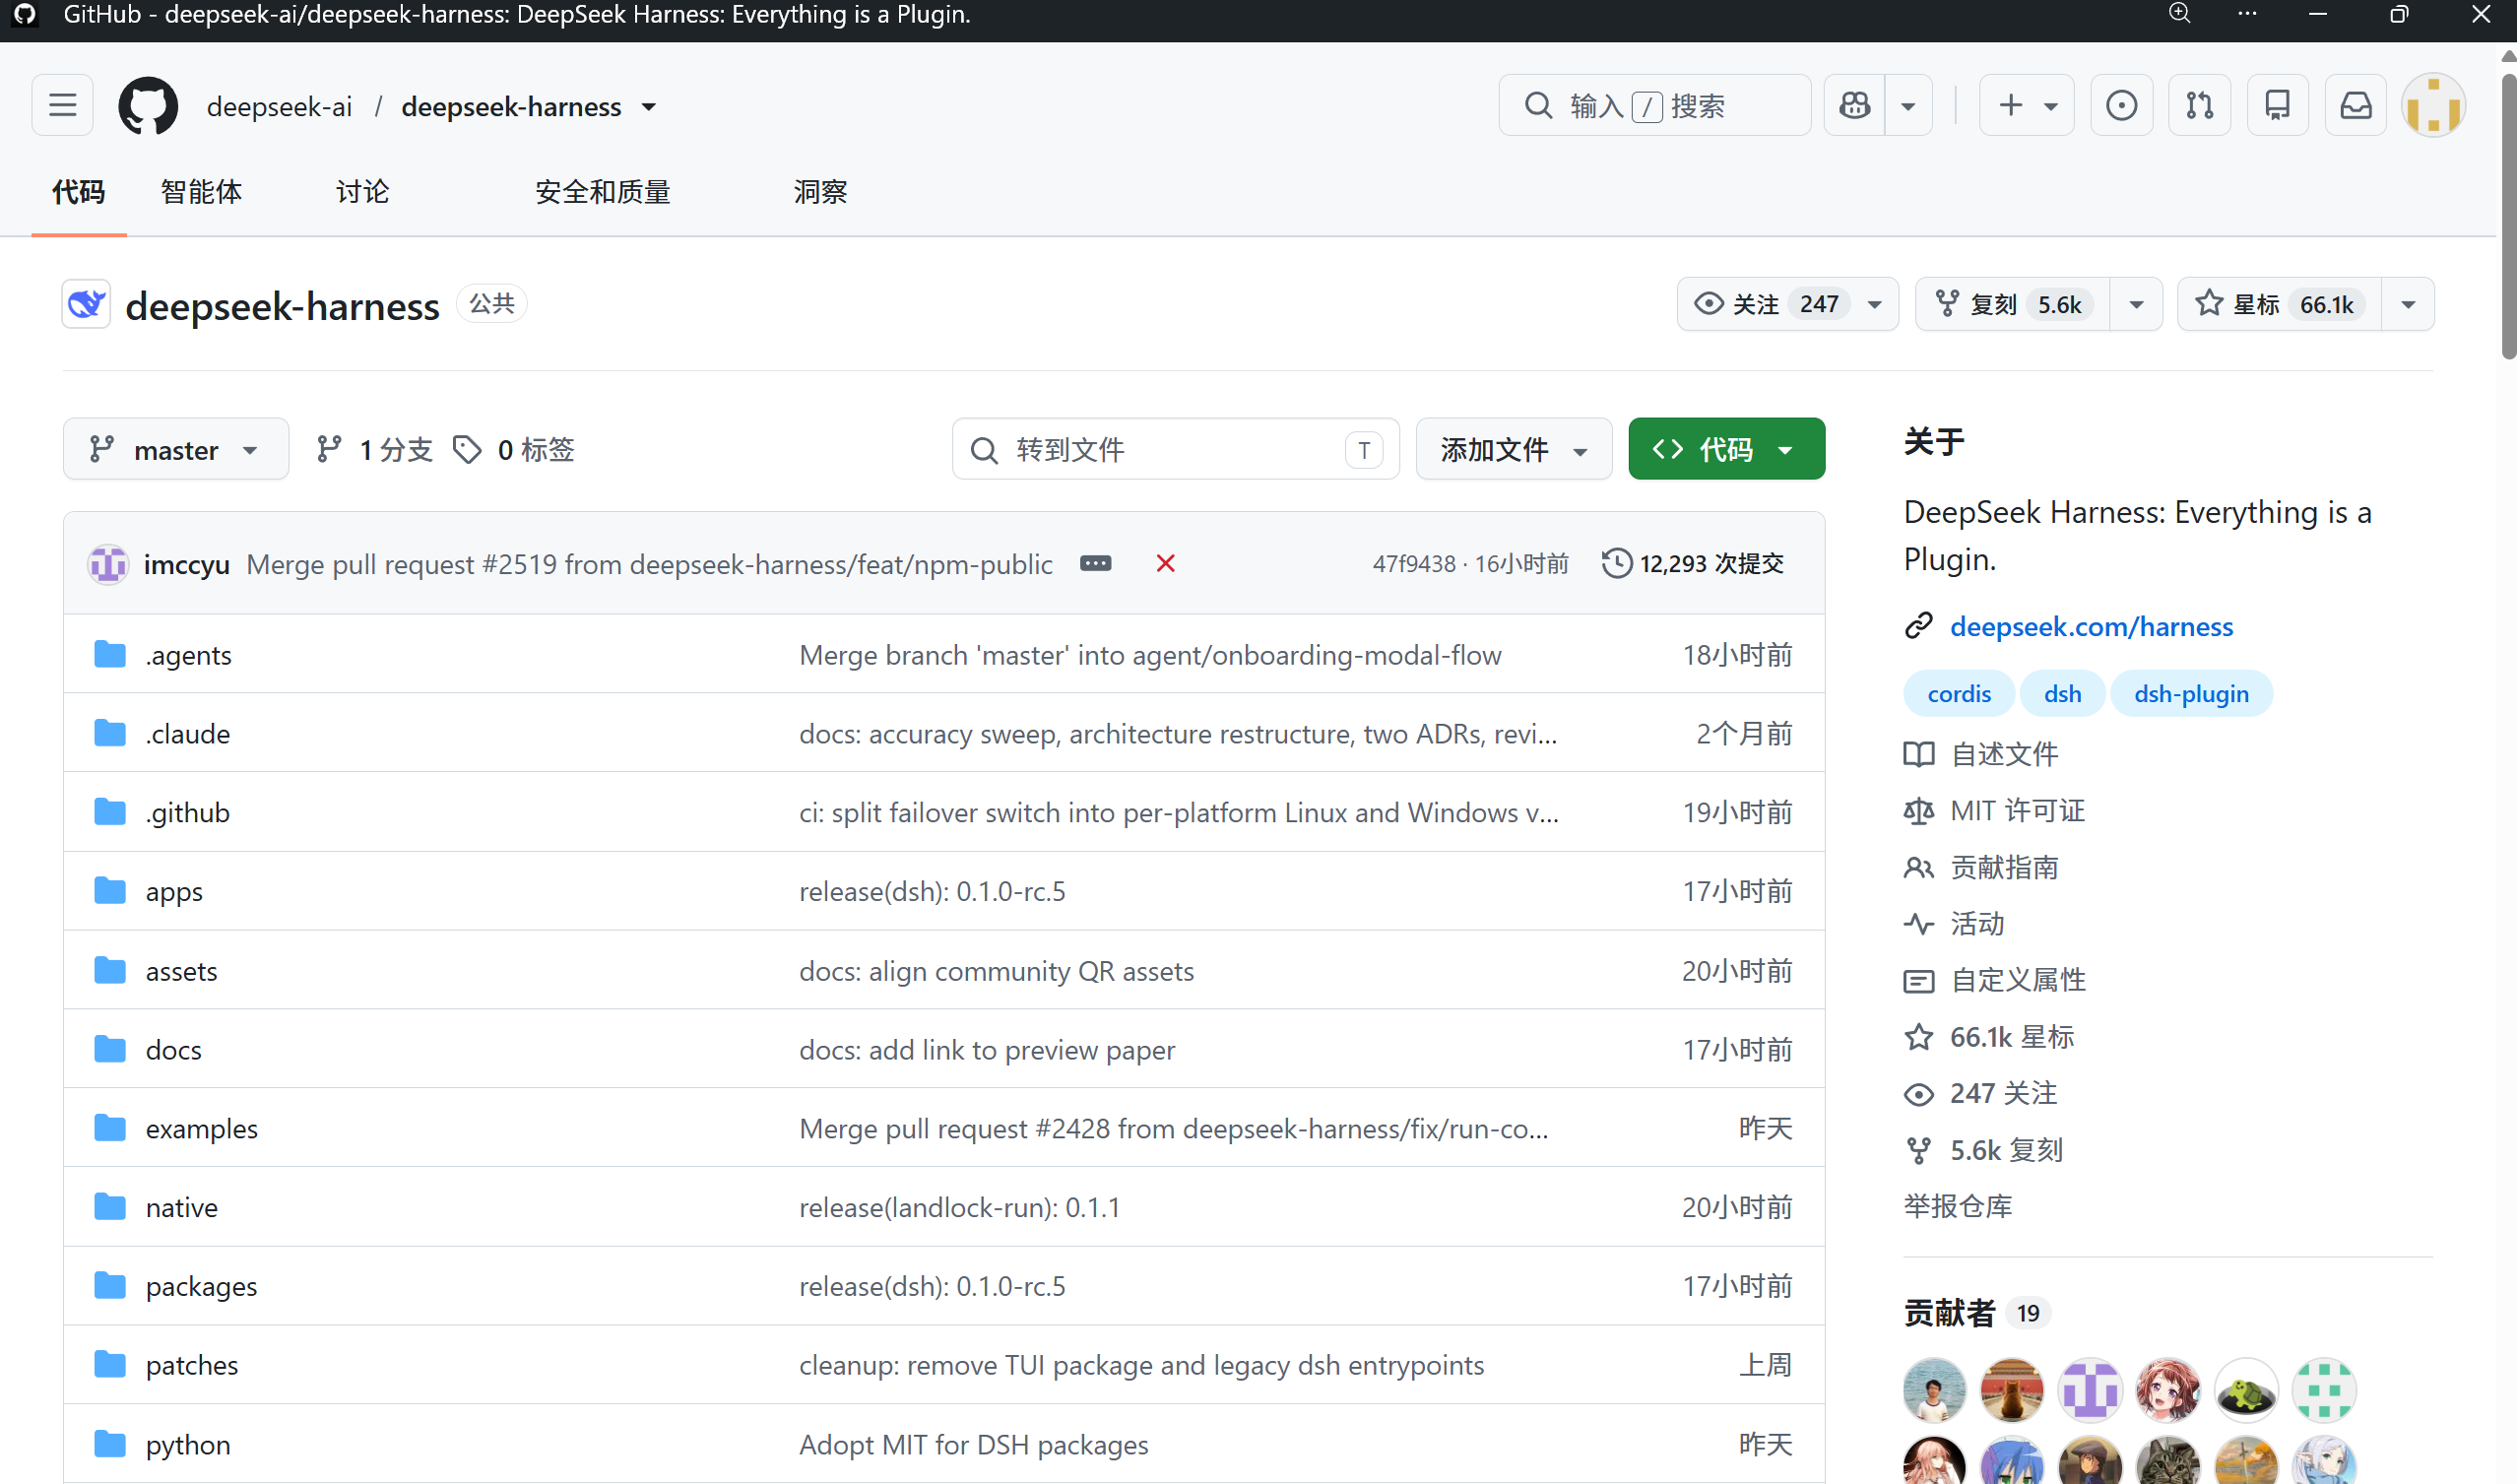The height and width of the screenshot is (1484, 2517).
Task: Expand the create new plus dropdown
Action: pos(2027,105)
